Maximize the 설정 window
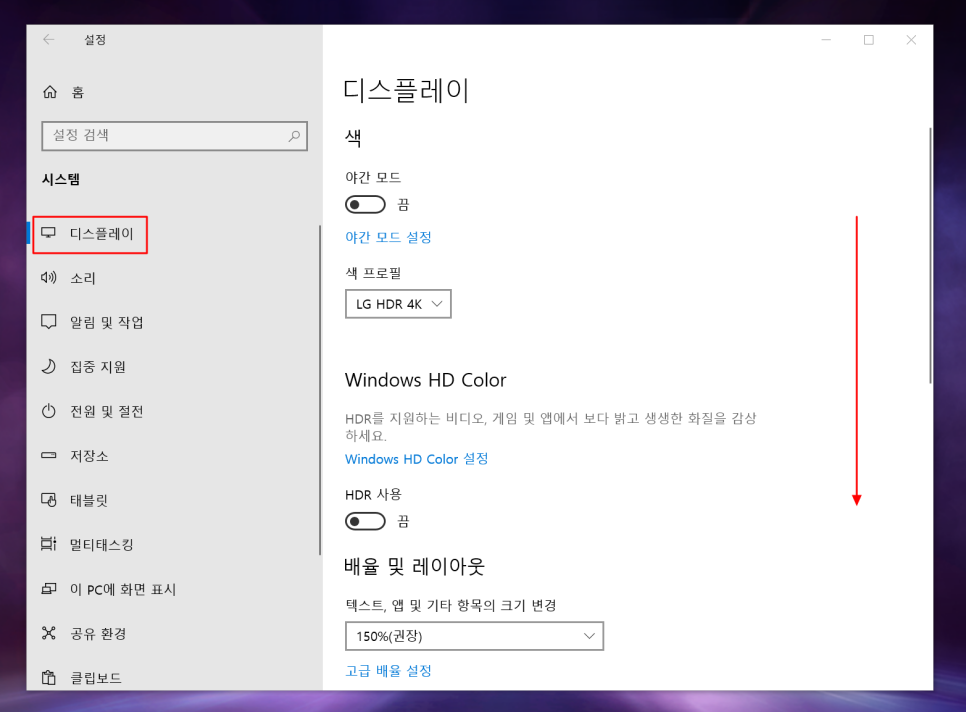 [869, 39]
